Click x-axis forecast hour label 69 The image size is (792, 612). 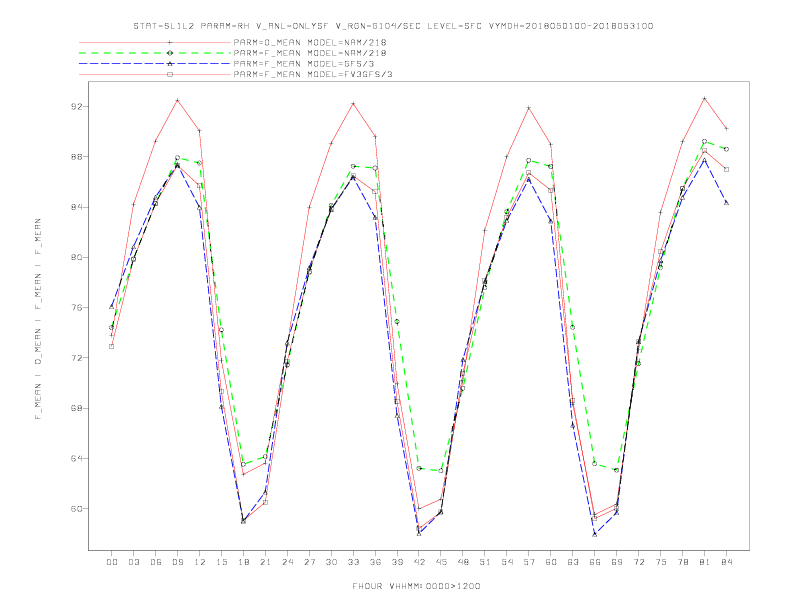pyautogui.click(x=617, y=562)
